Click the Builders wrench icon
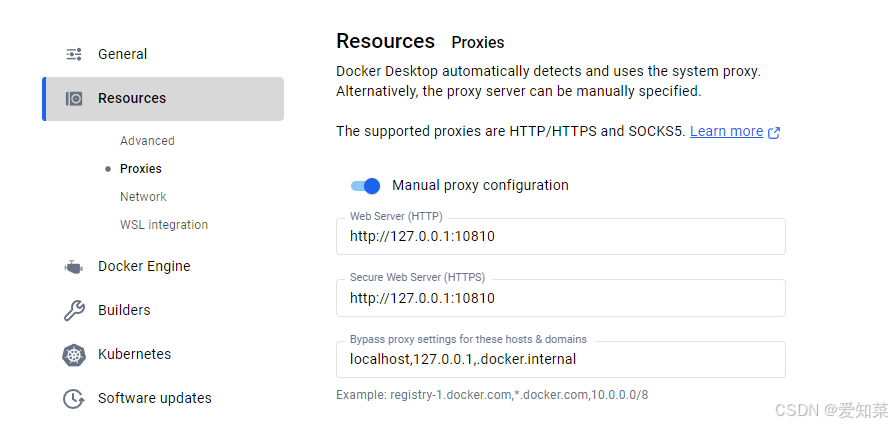 [x=74, y=311]
